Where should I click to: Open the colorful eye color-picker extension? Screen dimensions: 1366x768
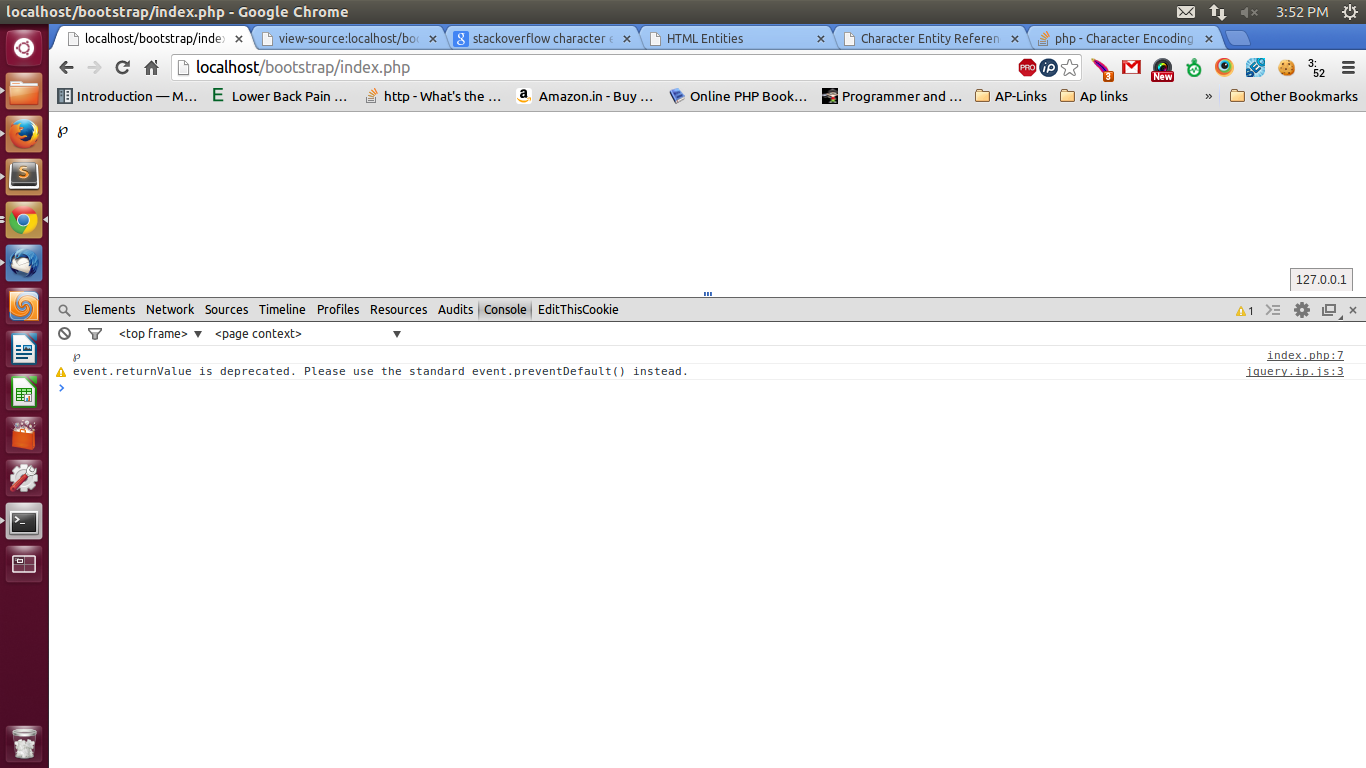(1224, 67)
